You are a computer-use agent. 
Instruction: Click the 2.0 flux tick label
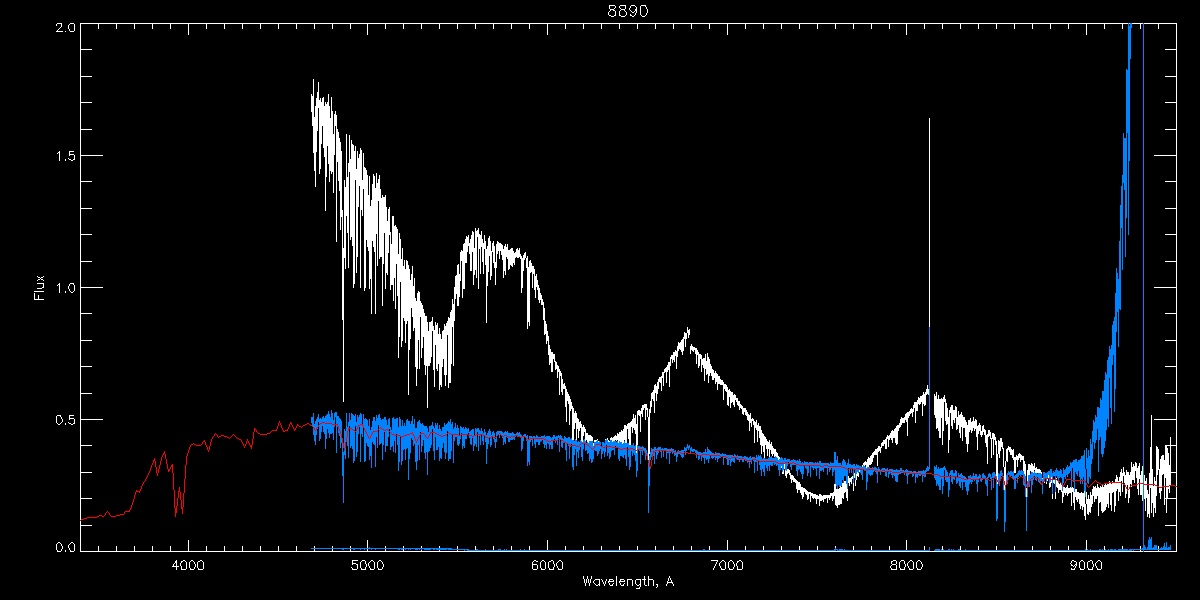click(63, 27)
